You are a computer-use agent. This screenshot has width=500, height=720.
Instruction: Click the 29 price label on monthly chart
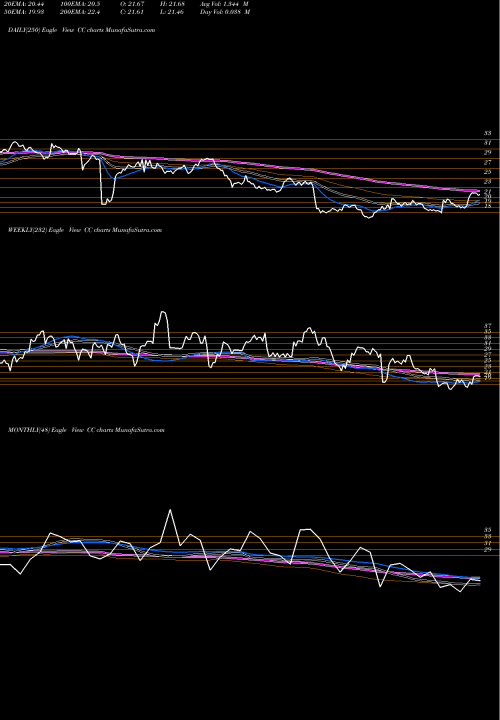click(487, 550)
